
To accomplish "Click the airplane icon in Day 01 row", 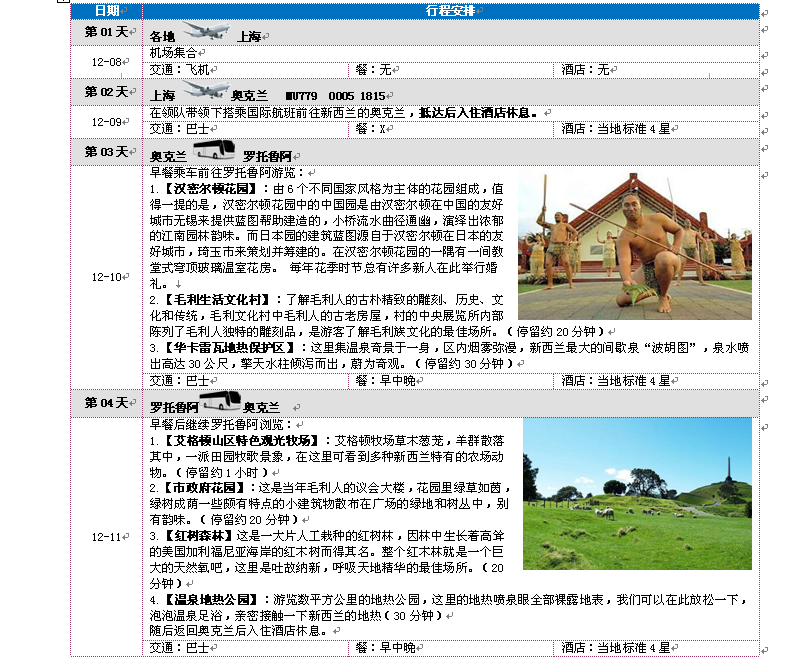I will coord(207,33).
